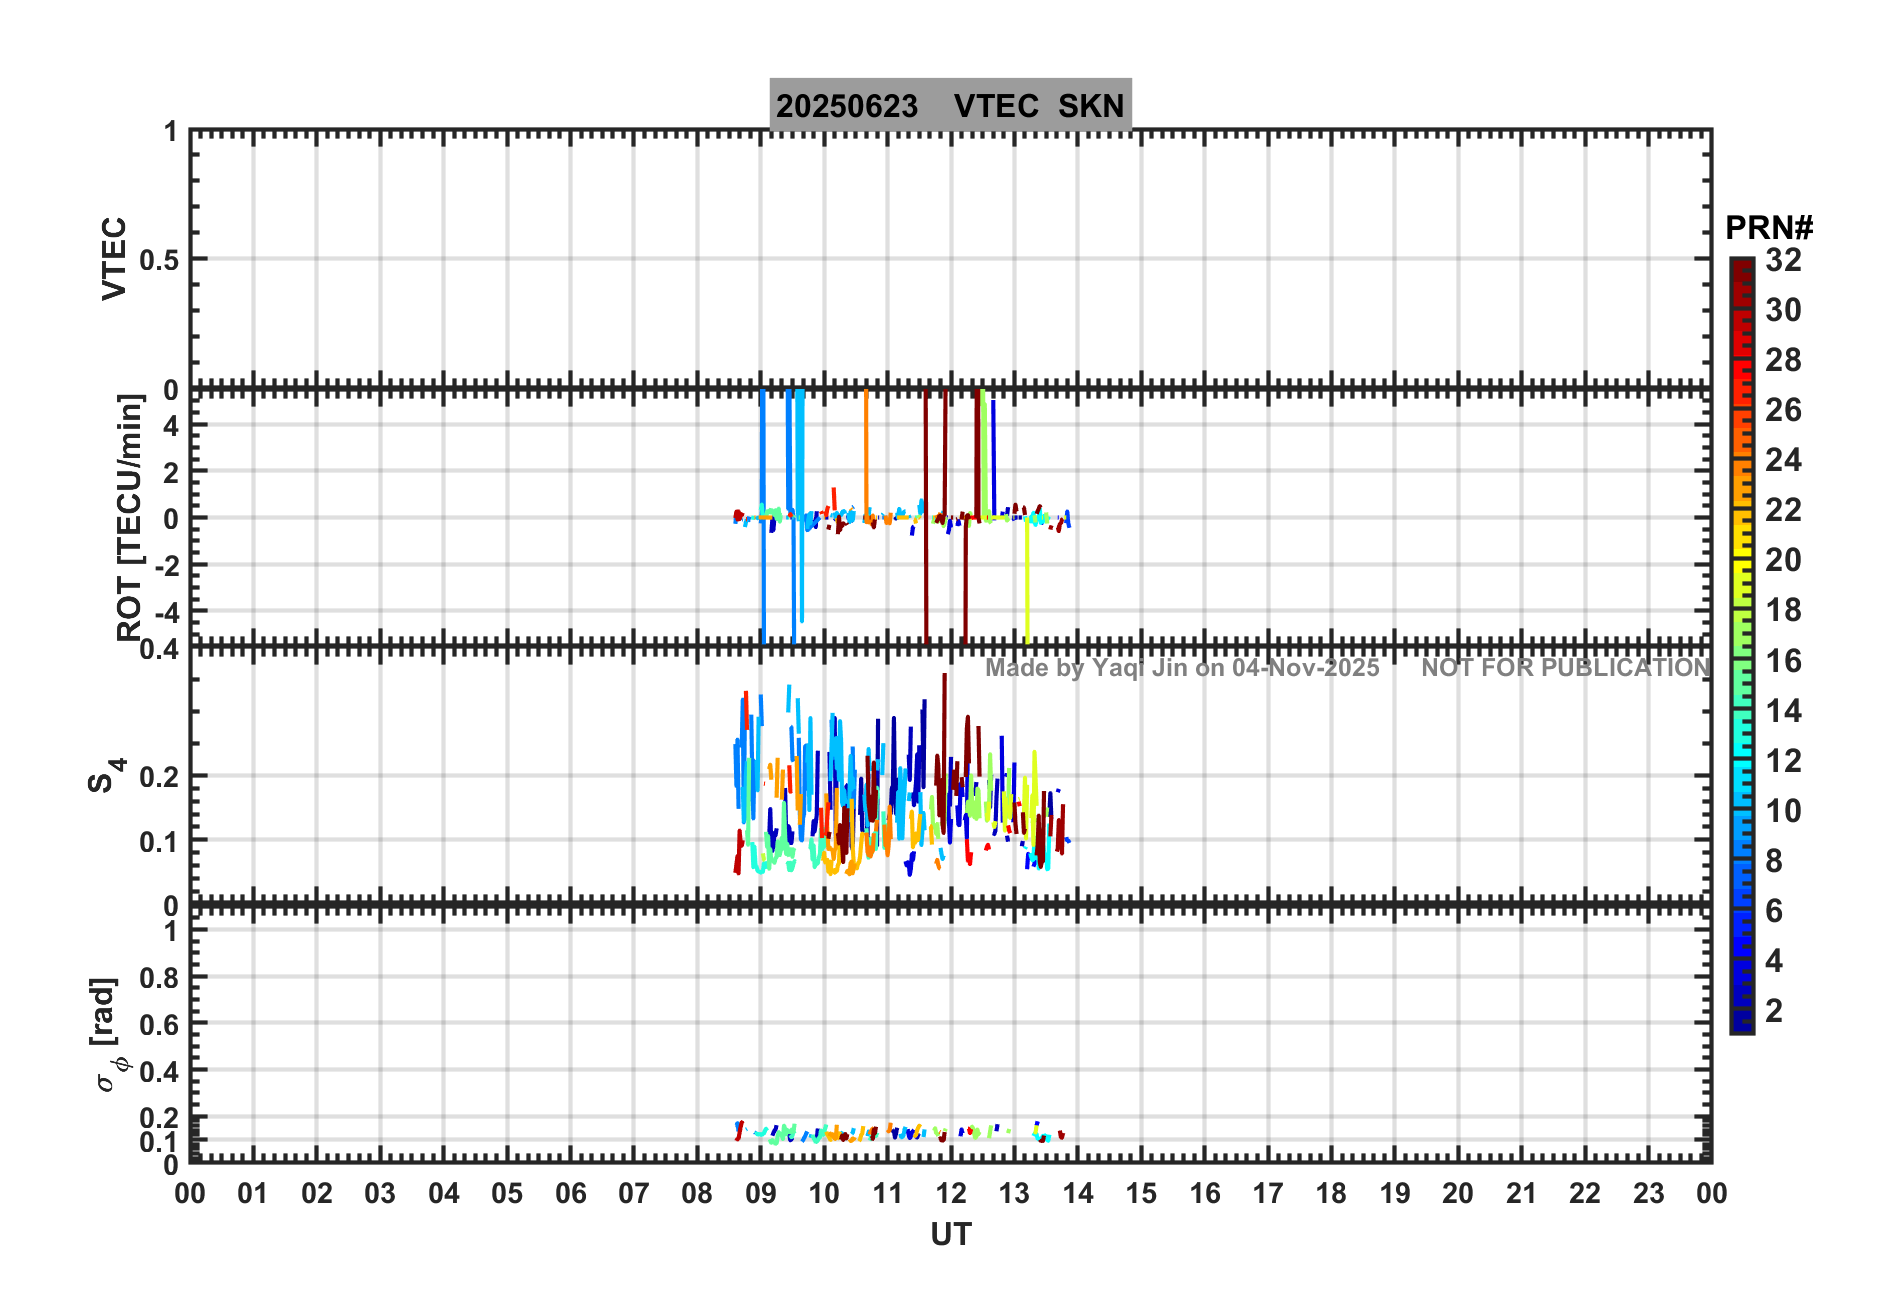The image size is (1902, 1292).
Task: Select the "30" PRN colorbar label
Action: [1784, 310]
